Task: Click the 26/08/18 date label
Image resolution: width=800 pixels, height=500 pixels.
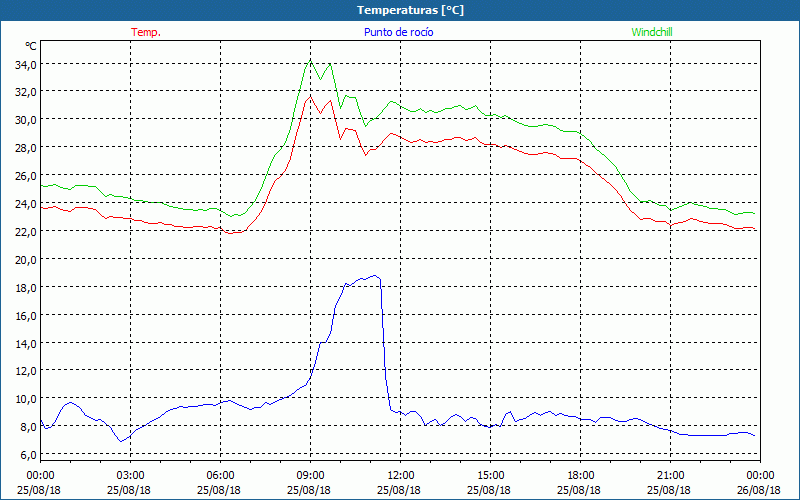Action: point(759,490)
